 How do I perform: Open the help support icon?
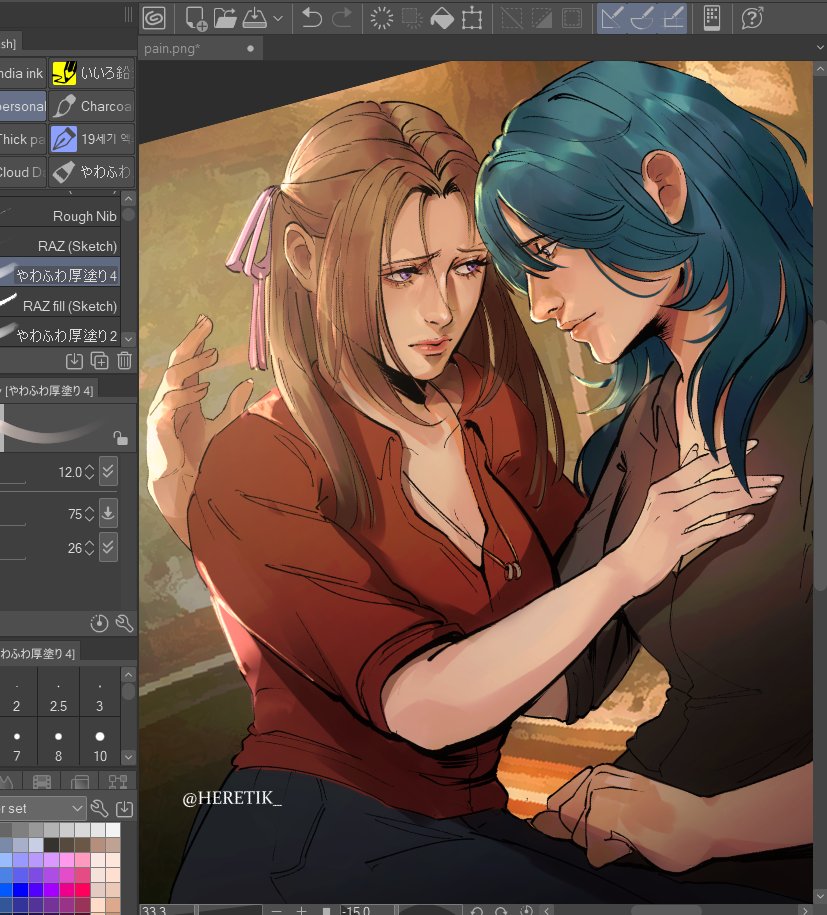pyautogui.click(x=752, y=18)
